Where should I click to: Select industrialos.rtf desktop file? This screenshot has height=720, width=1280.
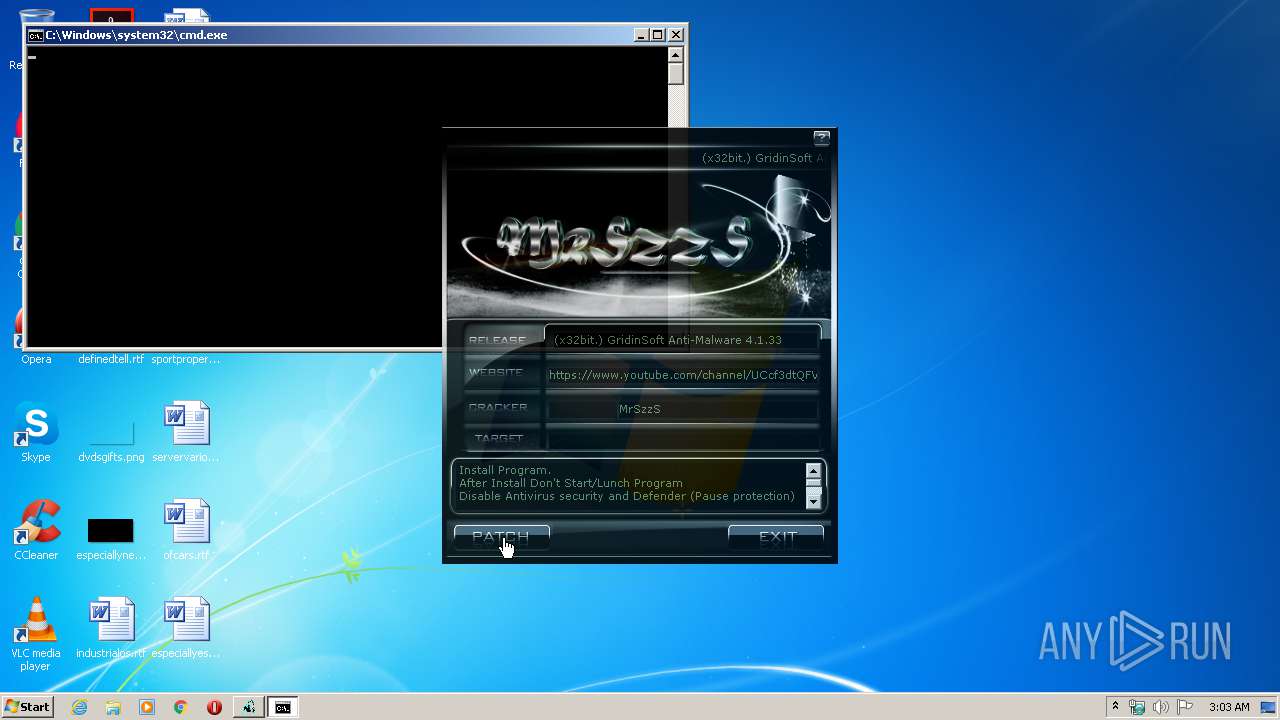click(x=111, y=628)
